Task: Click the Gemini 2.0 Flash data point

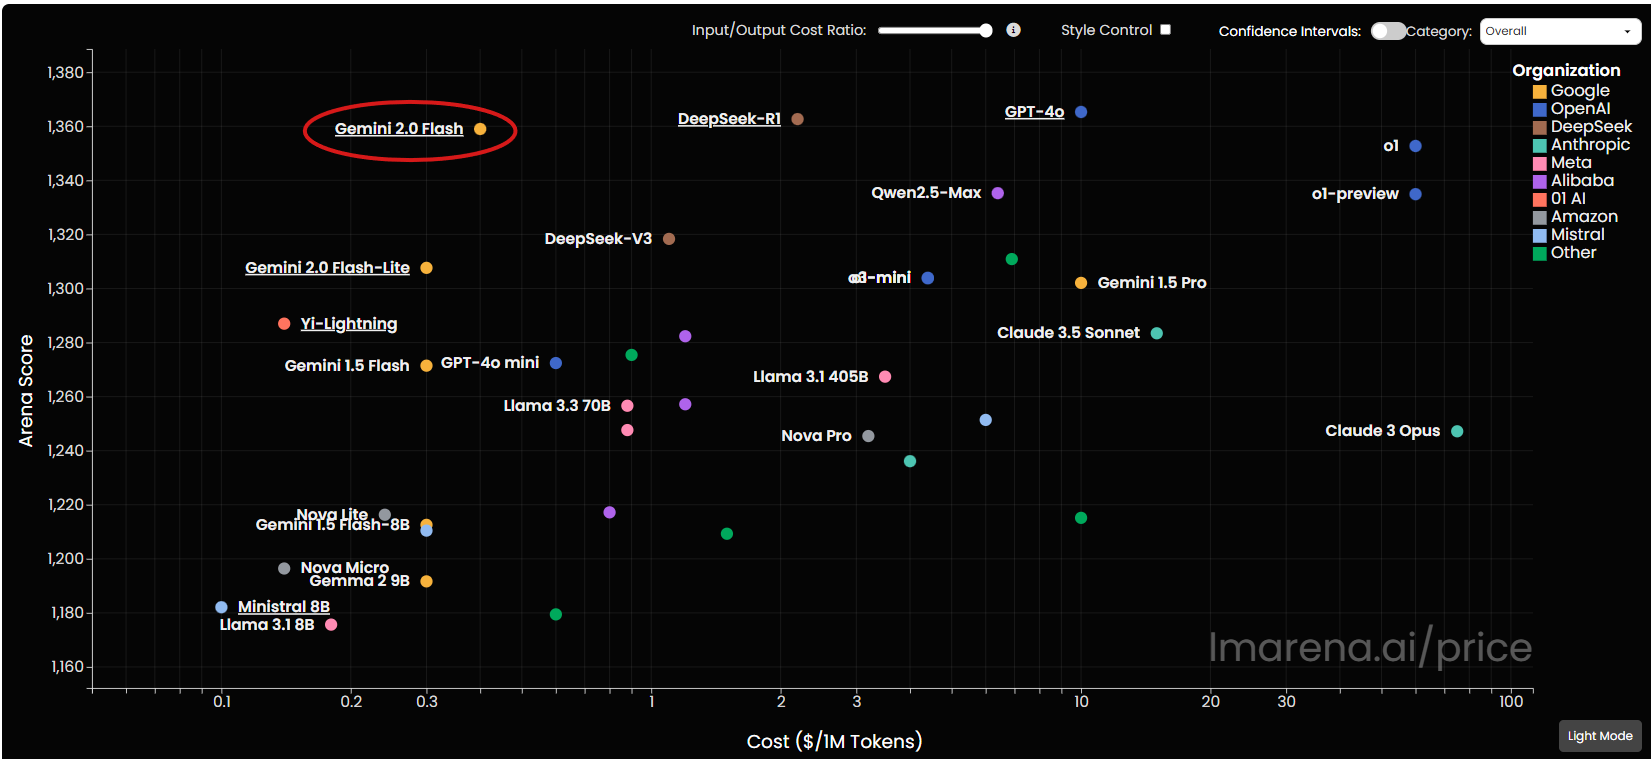Action: click(x=480, y=129)
